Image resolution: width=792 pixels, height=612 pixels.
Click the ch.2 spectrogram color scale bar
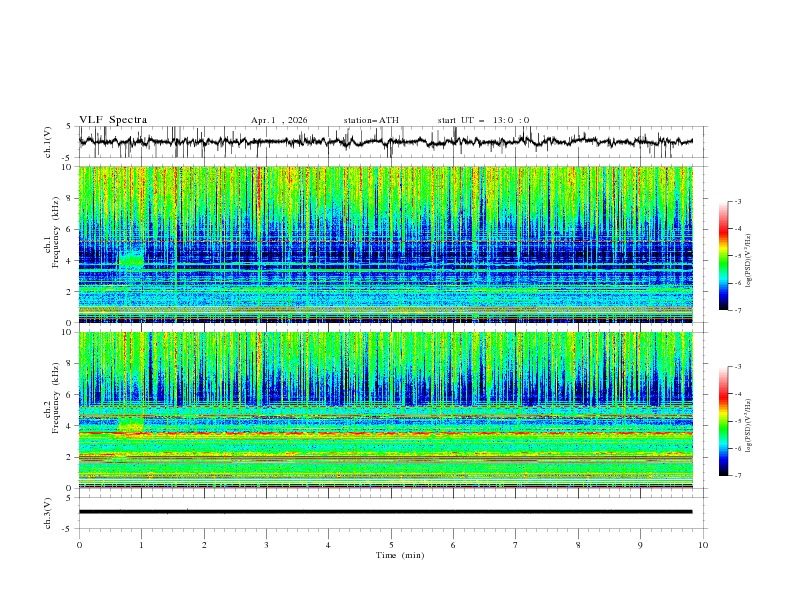pyautogui.click(x=723, y=421)
